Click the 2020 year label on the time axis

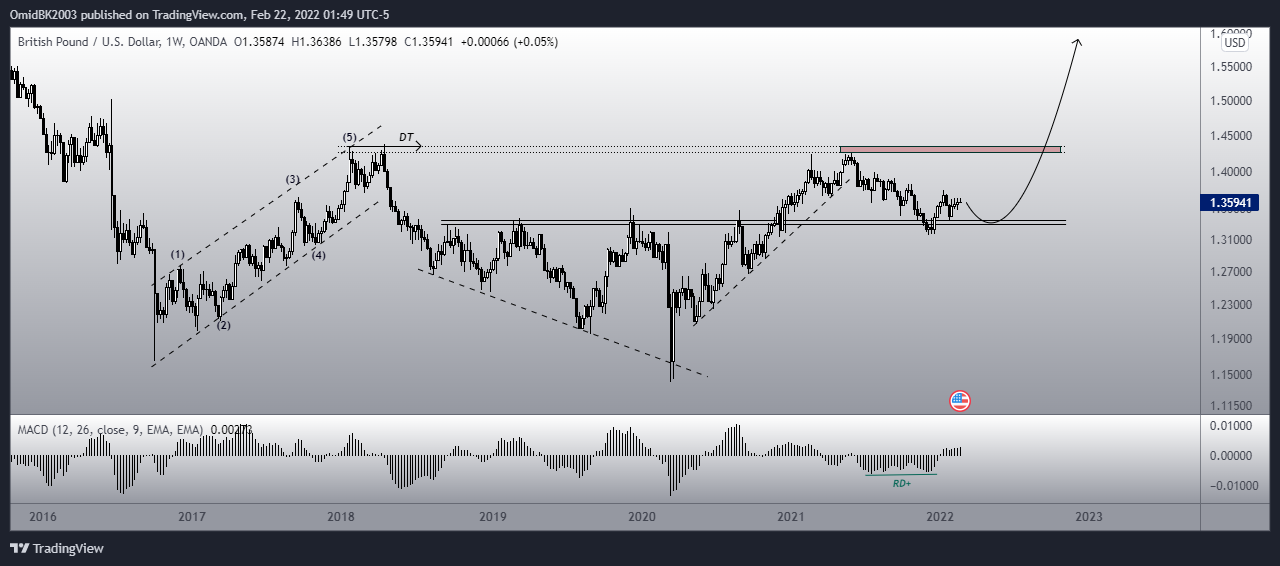[x=641, y=517]
